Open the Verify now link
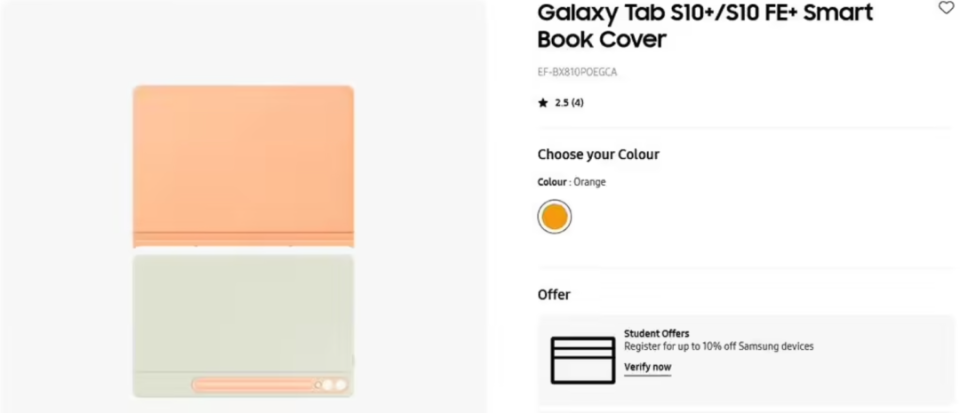Image resolution: width=960 pixels, height=413 pixels. [647, 367]
